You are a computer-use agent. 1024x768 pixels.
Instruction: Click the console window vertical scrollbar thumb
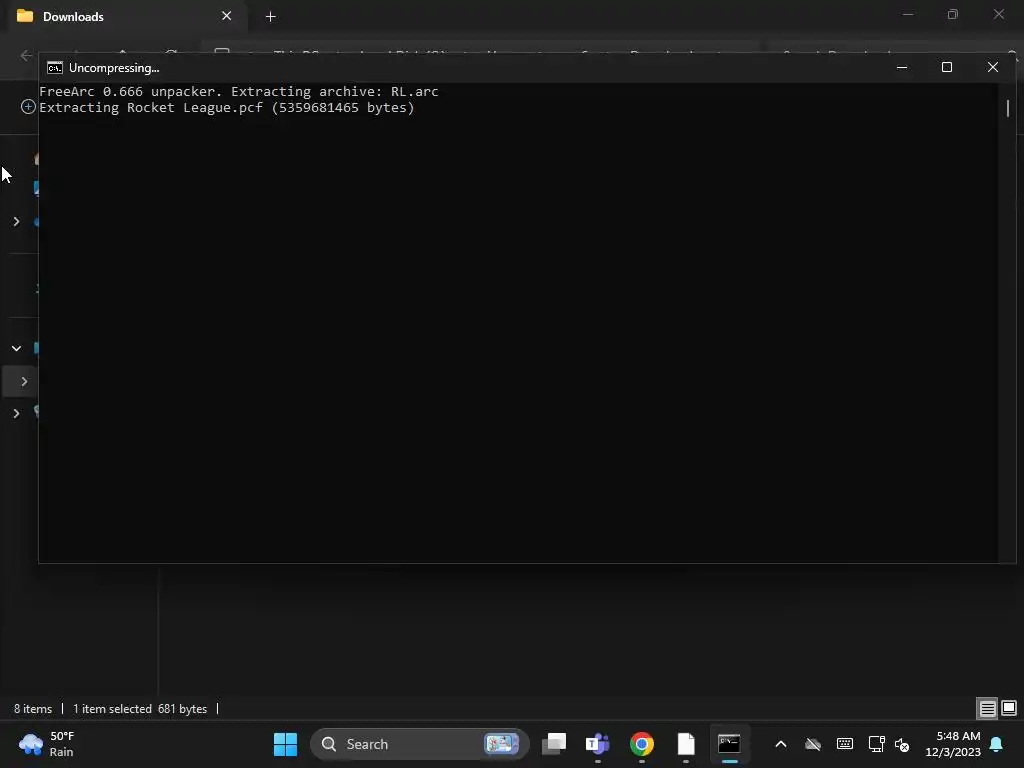pos(1008,108)
